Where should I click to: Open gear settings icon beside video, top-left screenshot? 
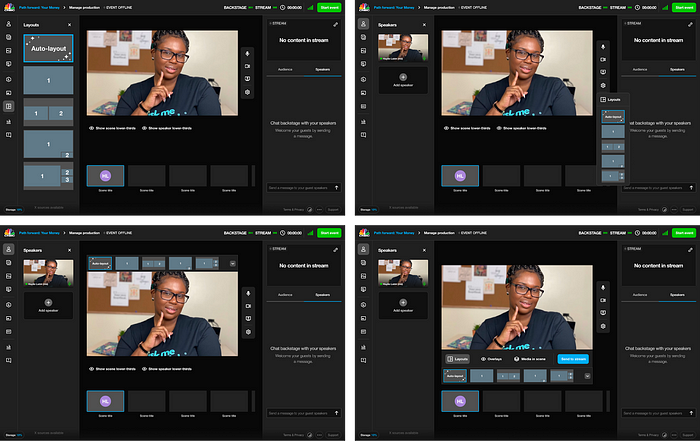(247, 92)
